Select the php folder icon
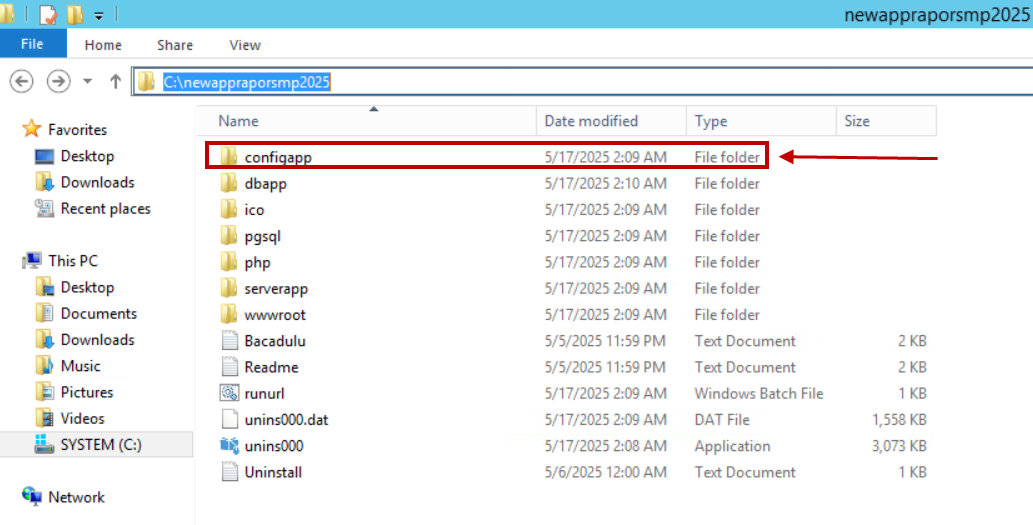Screen dimensions: 1033x525 click(x=229, y=262)
